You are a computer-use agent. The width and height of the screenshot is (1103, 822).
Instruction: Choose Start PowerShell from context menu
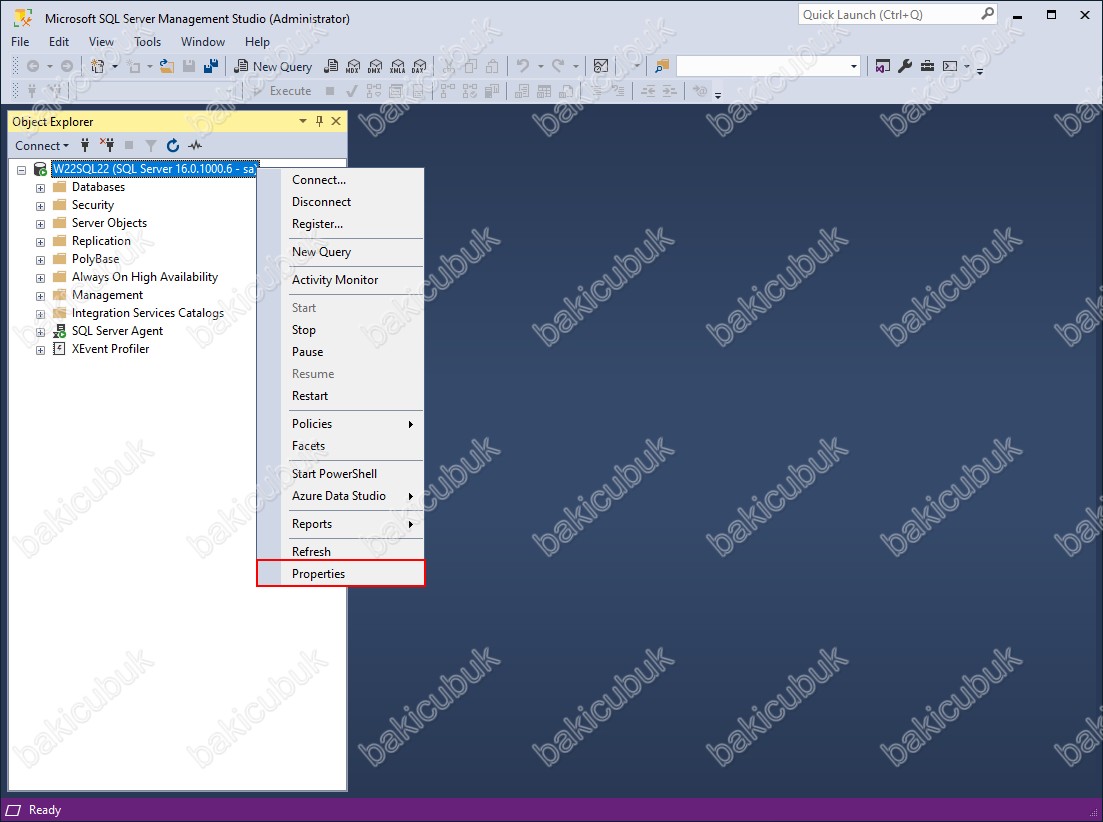click(x=340, y=474)
